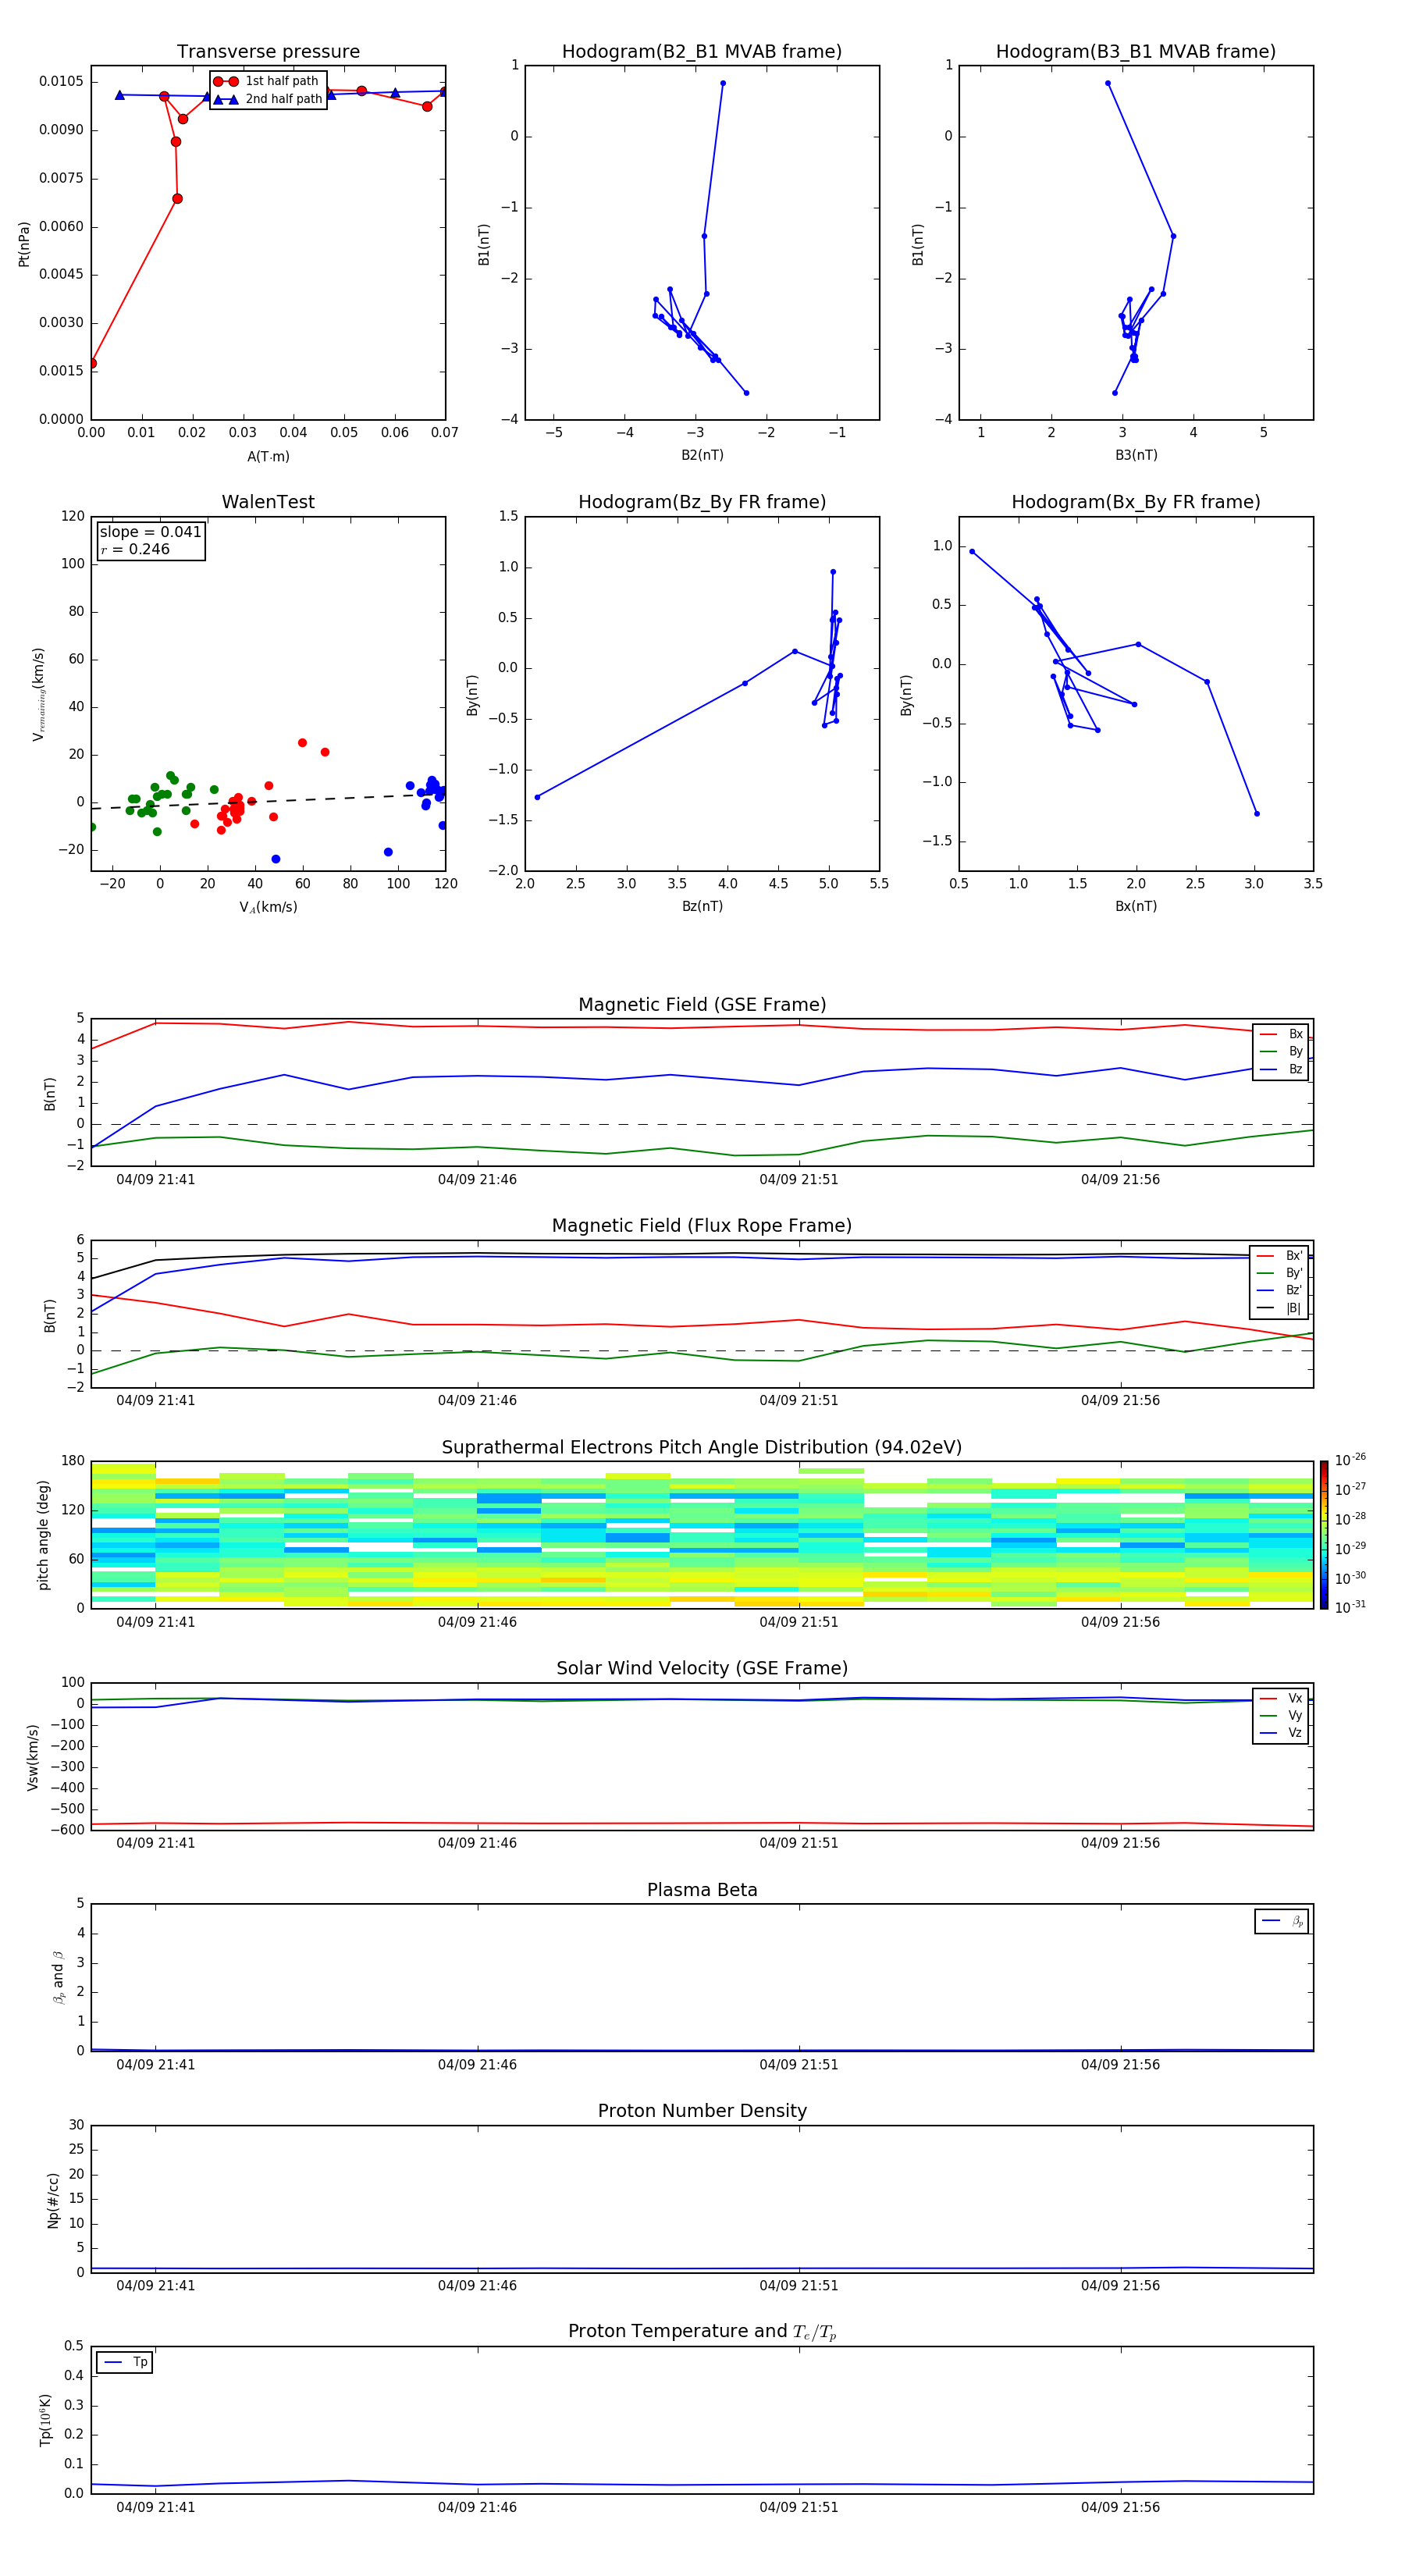The height and width of the screenshot is (2576, 1405).
Task: Click the "|B|" legend entry
Action: pyautogui.click(x=1279, y=1308)
